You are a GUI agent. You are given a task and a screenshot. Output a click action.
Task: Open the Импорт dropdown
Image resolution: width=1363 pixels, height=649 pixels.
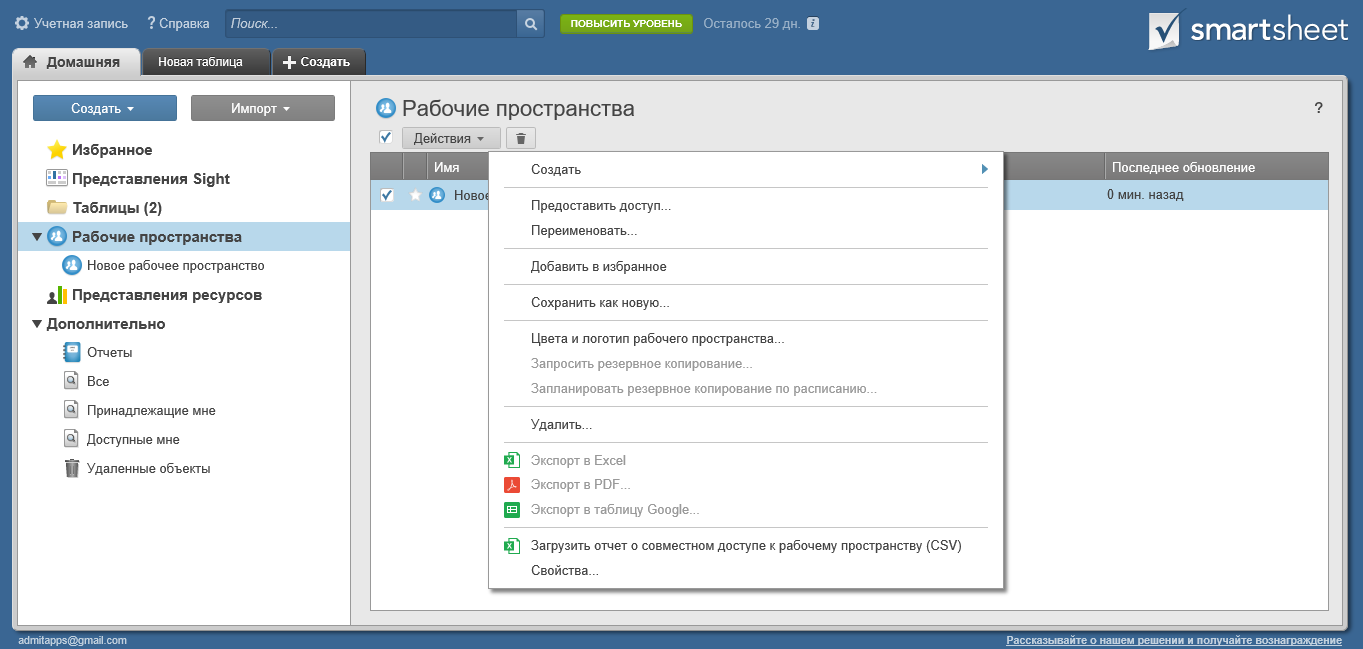[x=263, y=107]
